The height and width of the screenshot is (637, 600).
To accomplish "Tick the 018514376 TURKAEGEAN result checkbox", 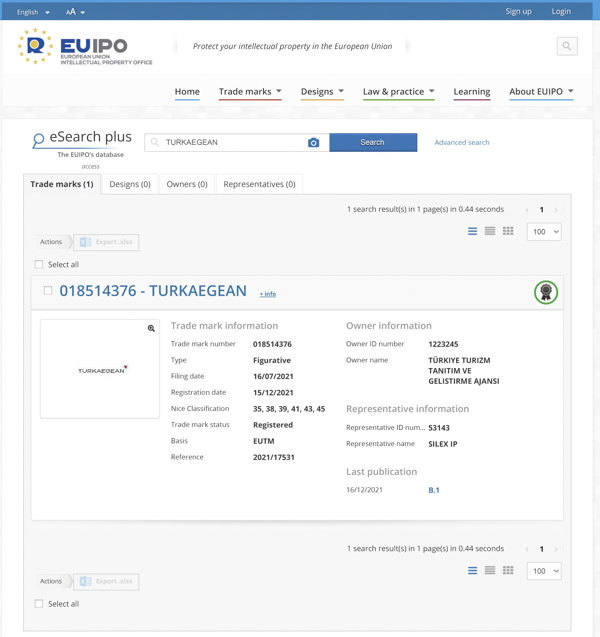I will point(48,290).
